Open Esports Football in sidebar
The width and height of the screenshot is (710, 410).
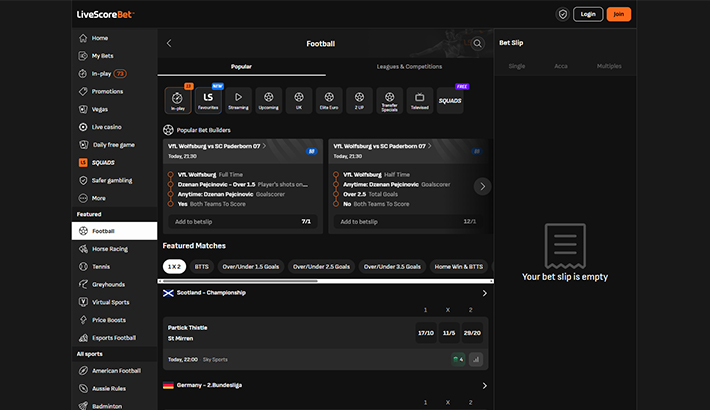point(114,338)
